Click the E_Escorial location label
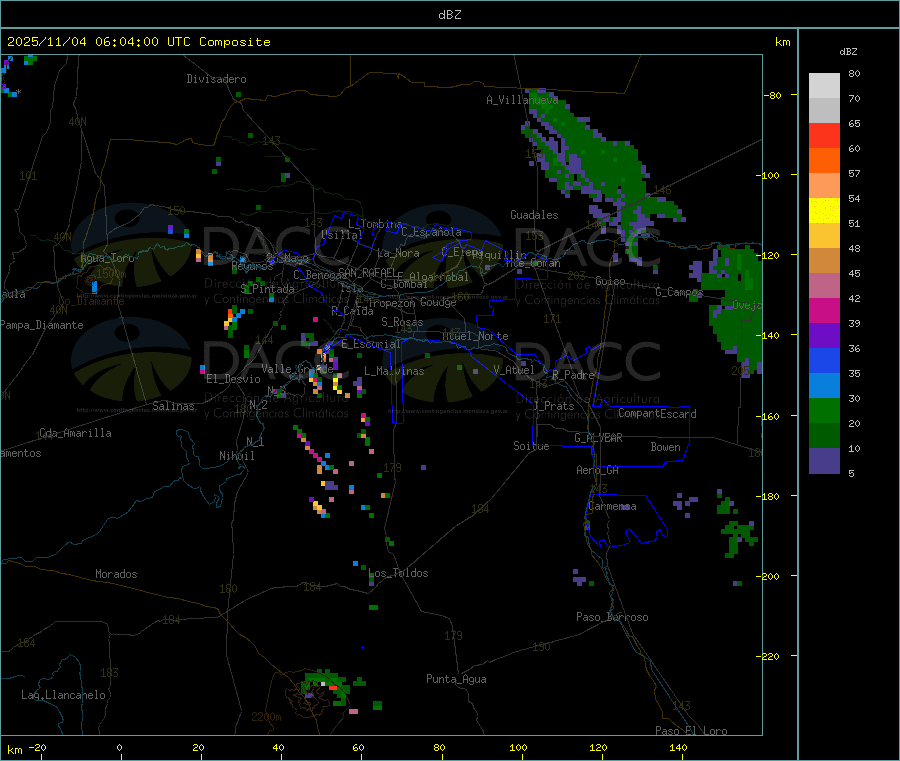 coord(370,344)
